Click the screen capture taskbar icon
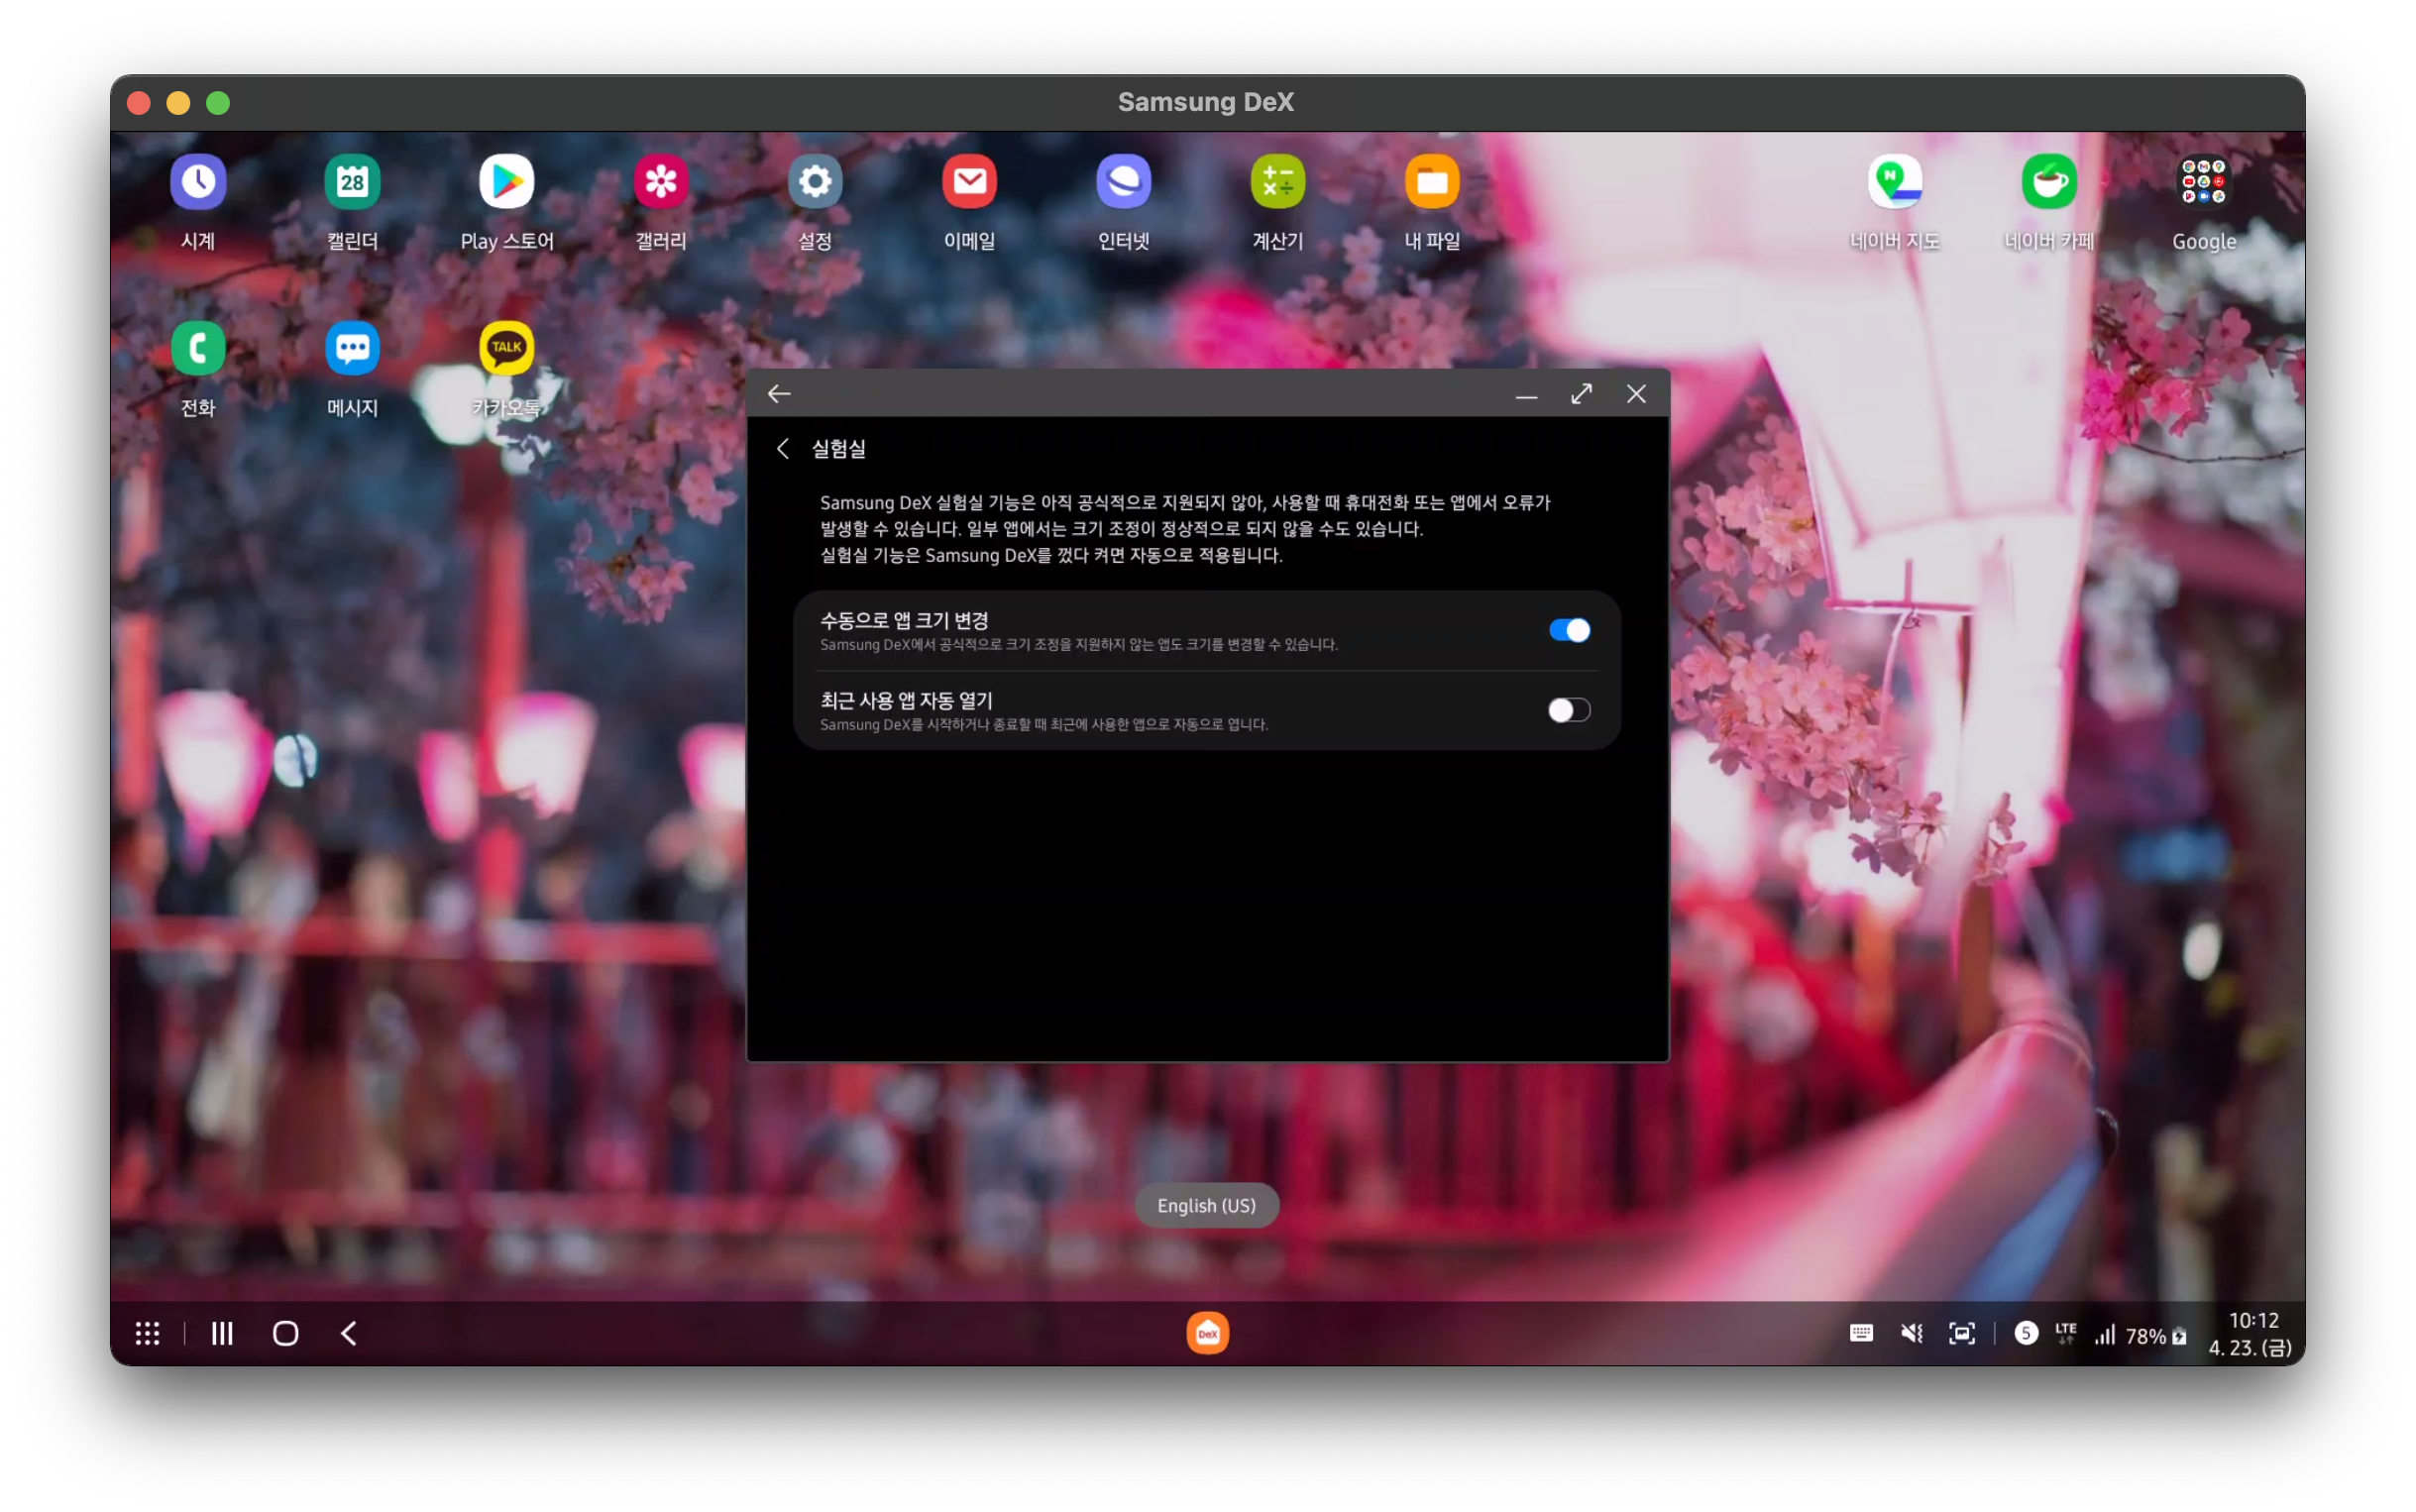Viewport: 2416px width, 1512px height. (1961, 1333)
